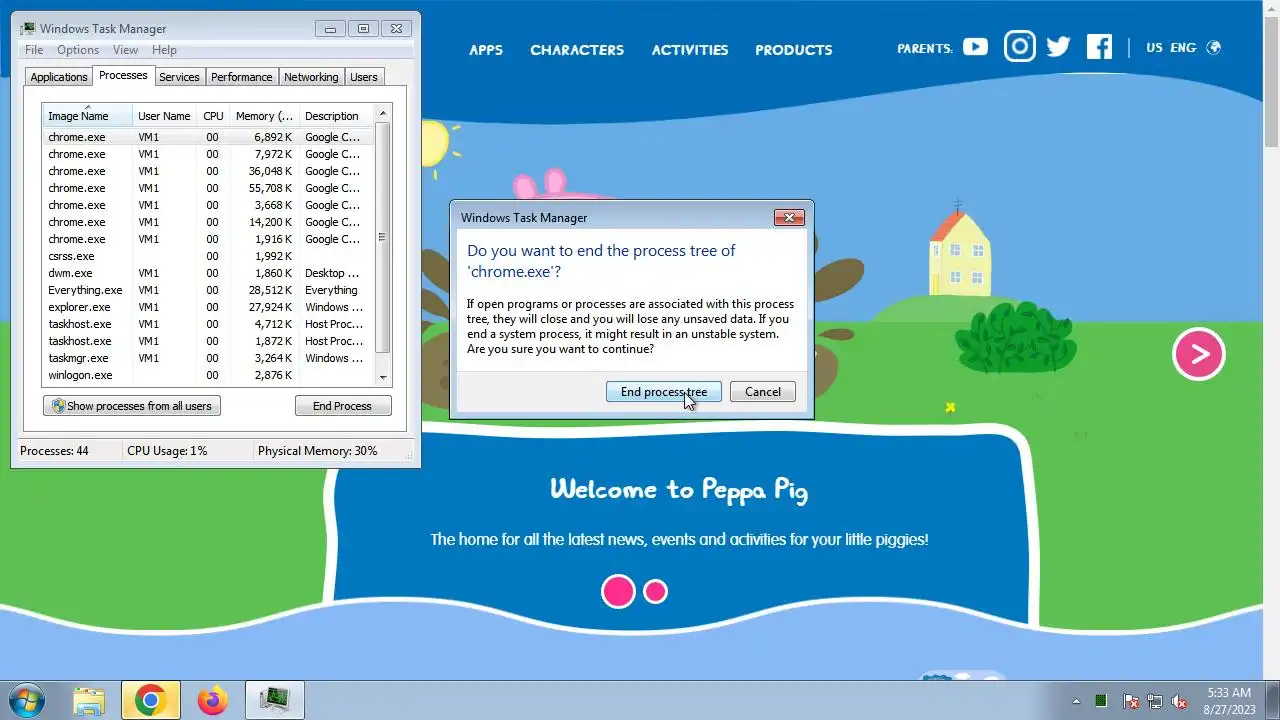The height and width of the screenshot is (720, 1280).
Task: Select the Processes tab
Action: click(123, 75)
